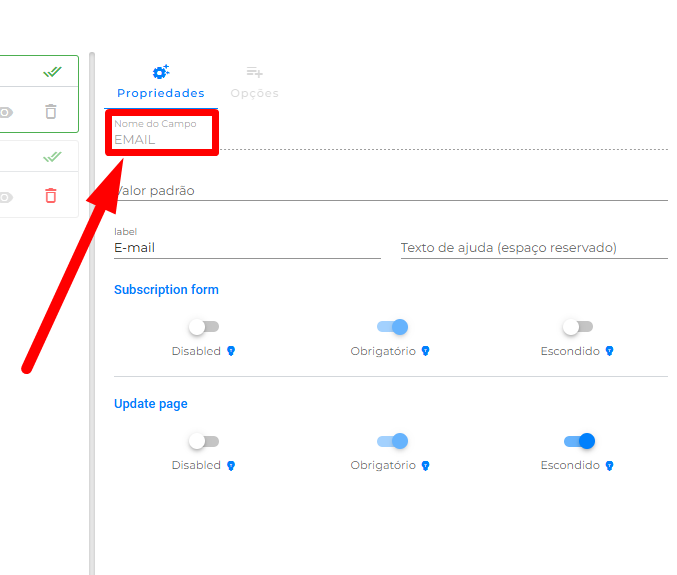The width and height of the screenshot is (677, 575).
Task: Click info icon beside Update page Escondido
Action: point(609,466)
